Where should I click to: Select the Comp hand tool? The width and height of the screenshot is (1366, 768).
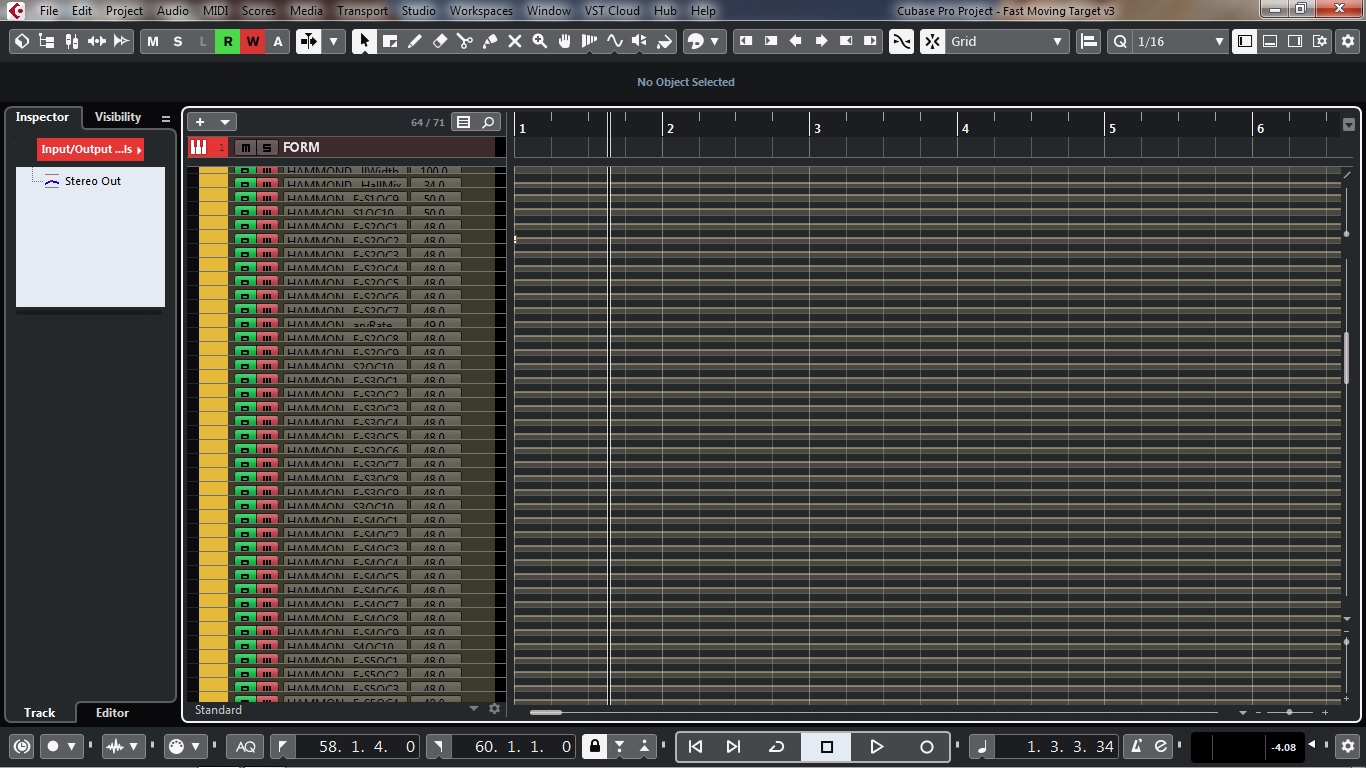coord(565,41)
